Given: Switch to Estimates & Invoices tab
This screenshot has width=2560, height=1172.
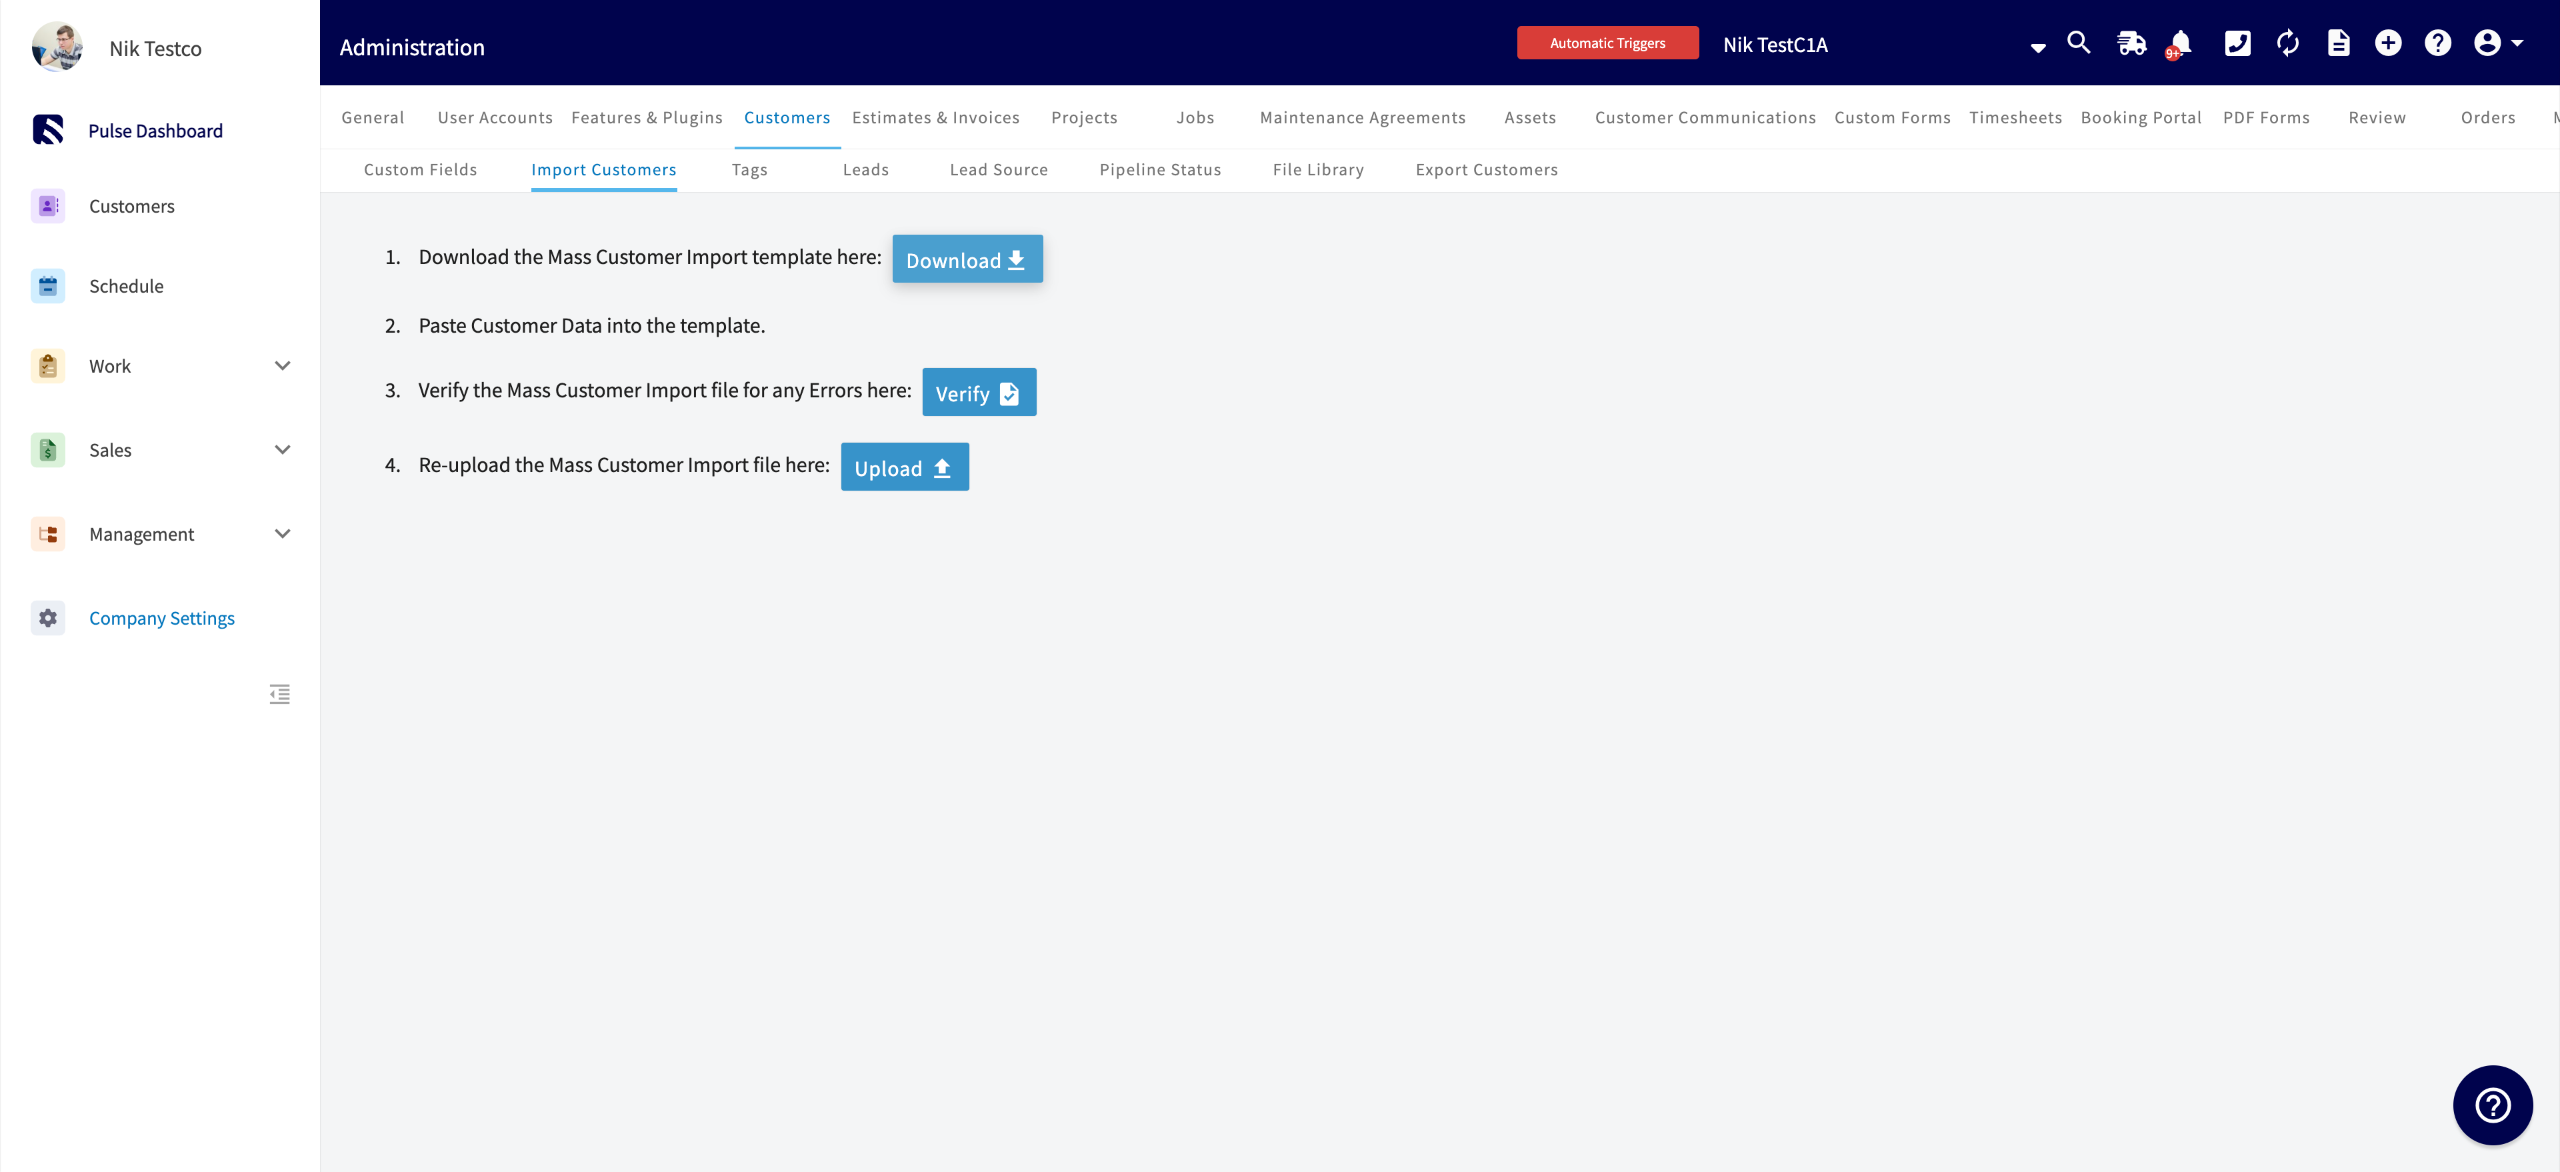Looking at the screenshot, I should [x=935, y=118].
